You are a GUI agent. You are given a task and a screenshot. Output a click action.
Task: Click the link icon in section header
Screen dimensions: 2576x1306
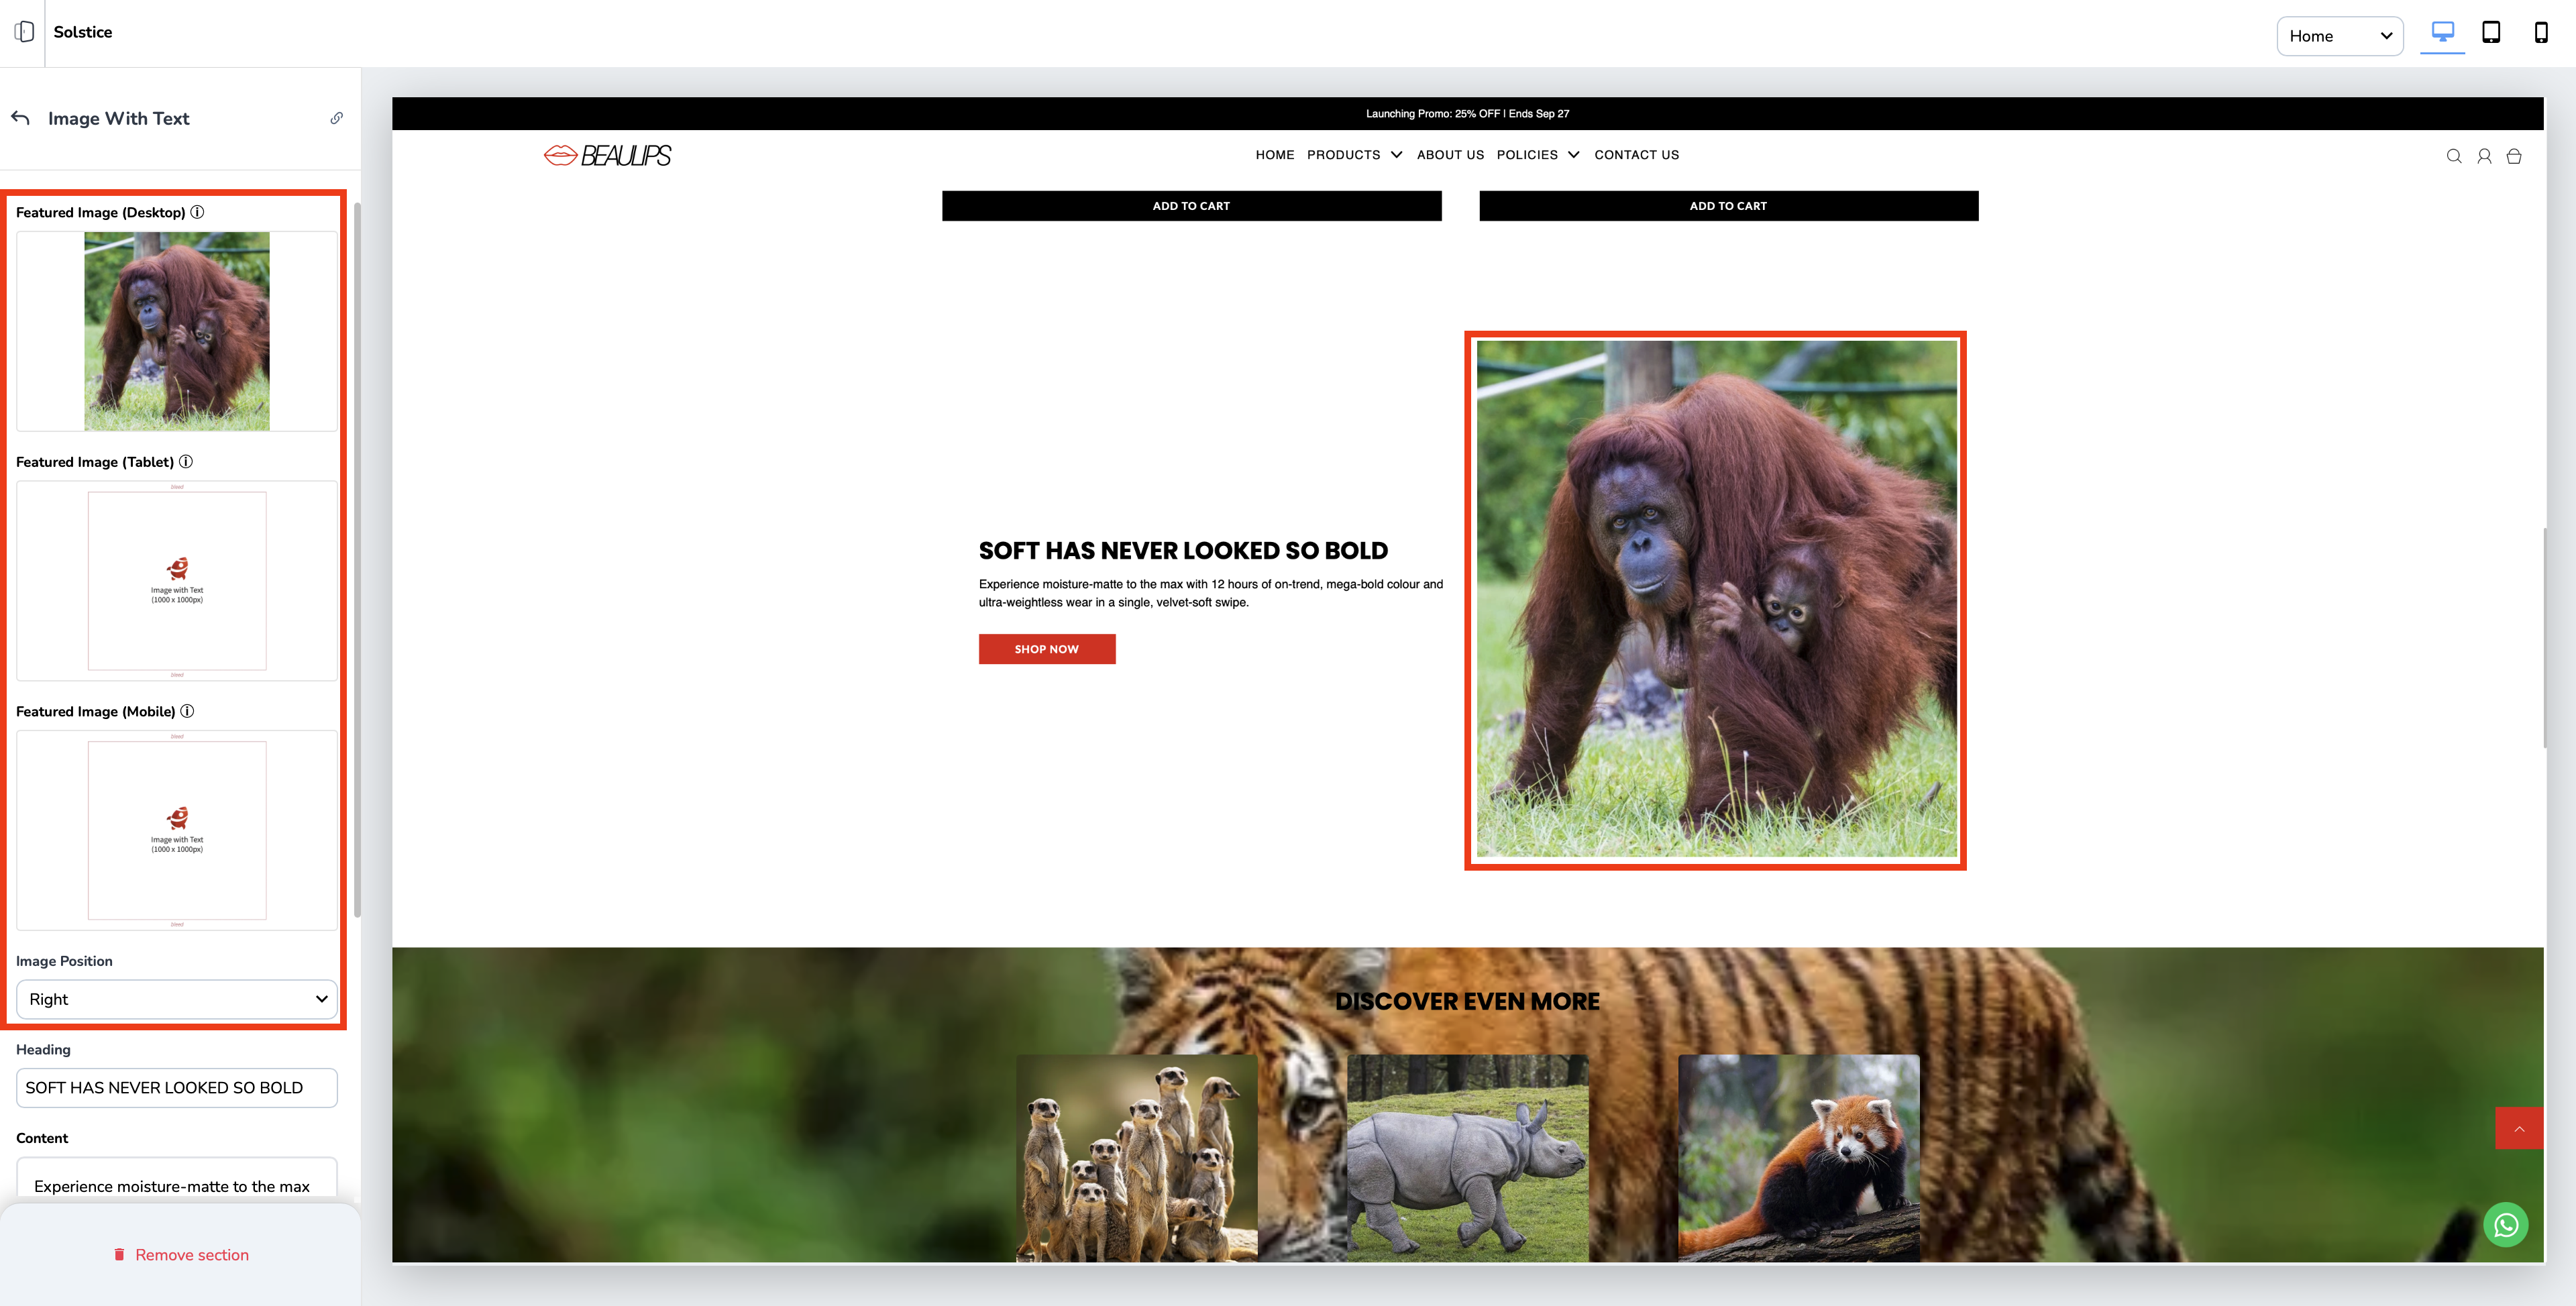point(337,118)
